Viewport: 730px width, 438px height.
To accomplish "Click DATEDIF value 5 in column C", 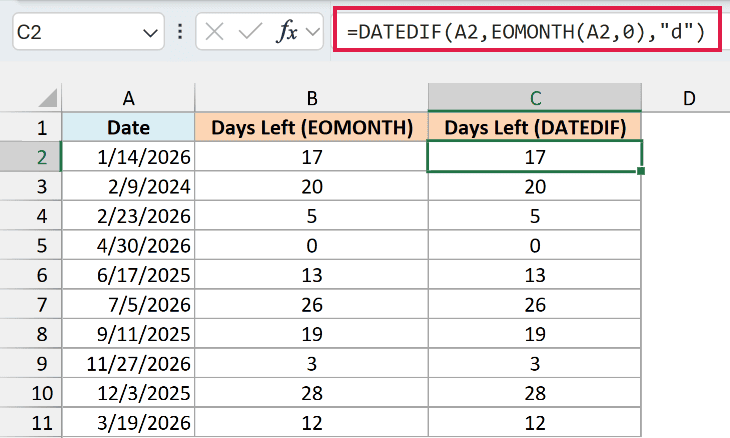I will [x=535, y=216].
